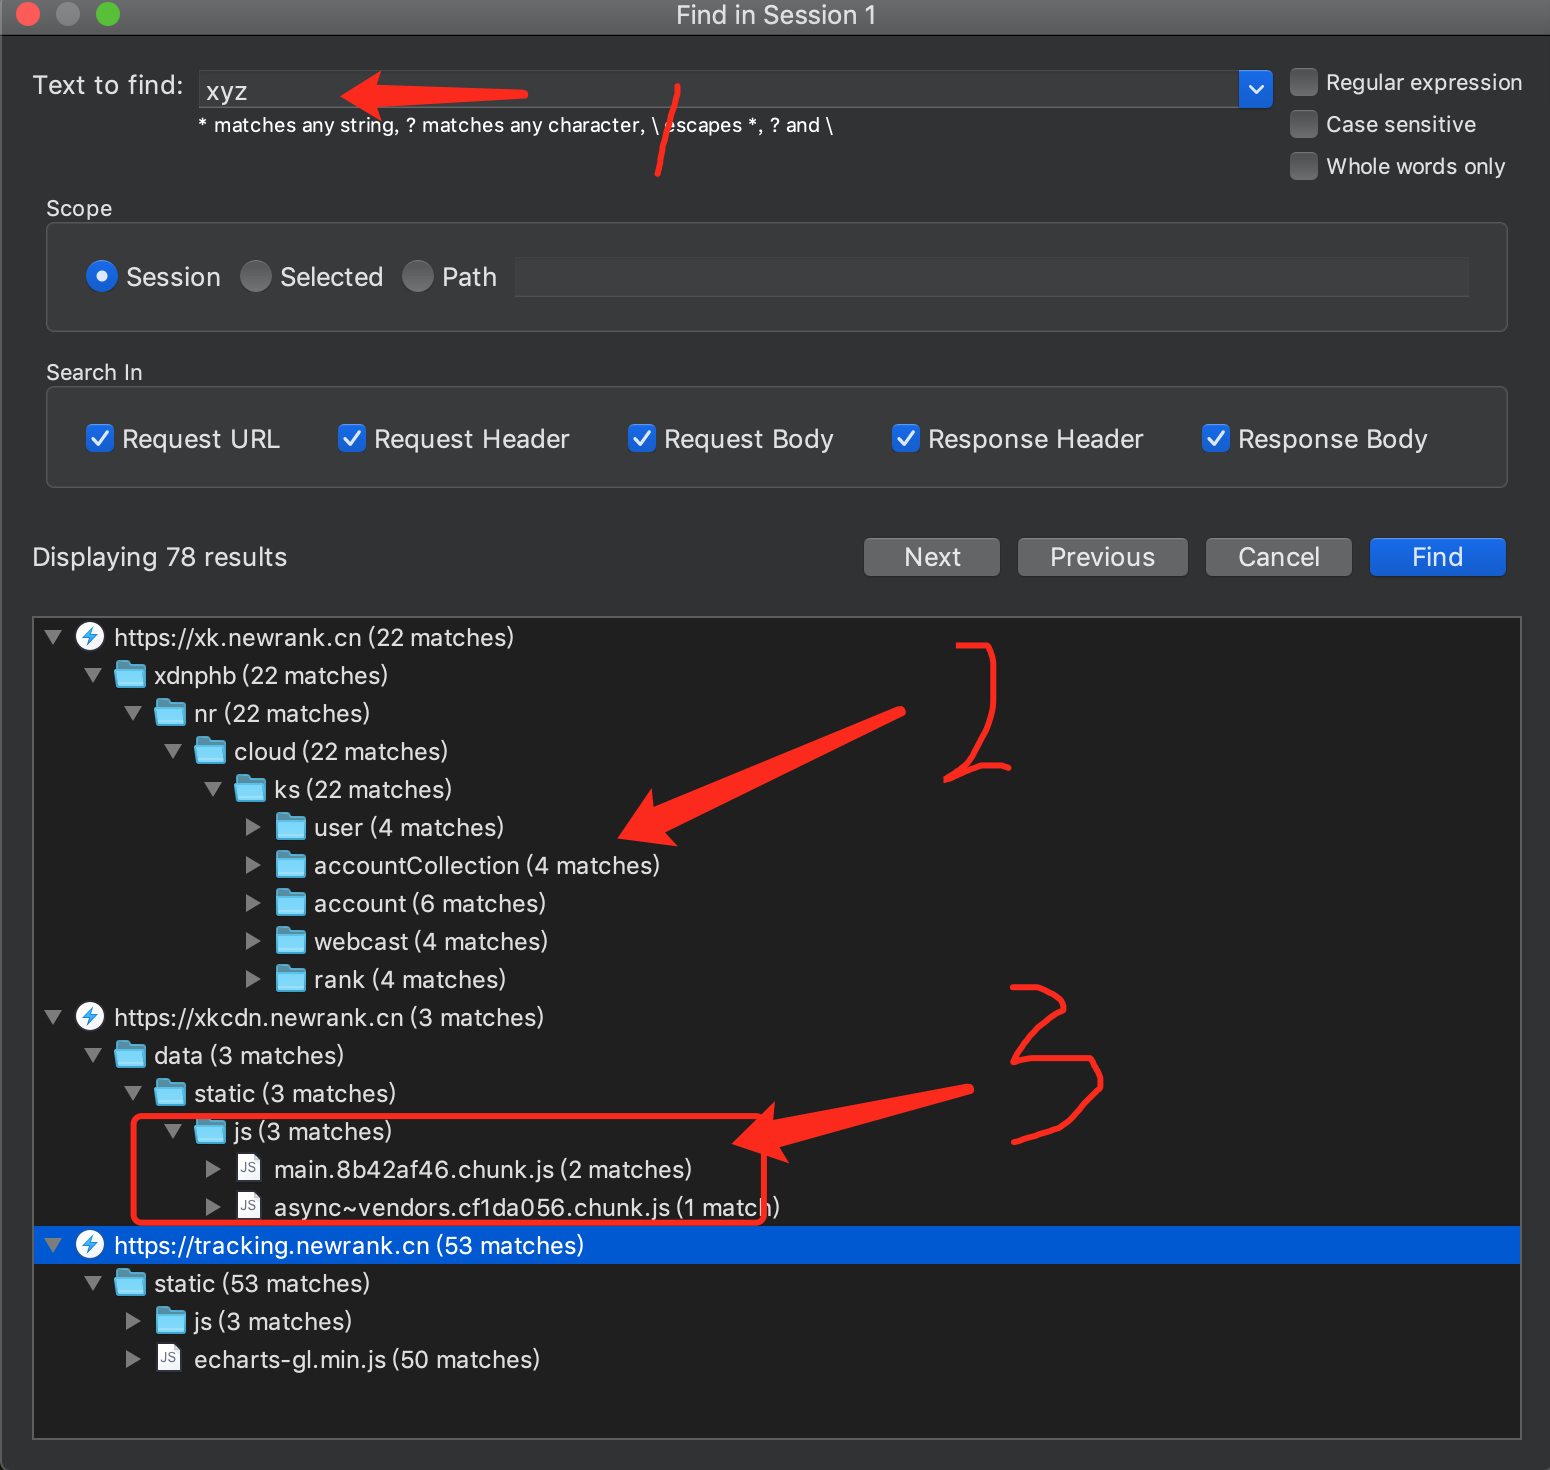Click js folder icon under tracking static

[170, 1320]
